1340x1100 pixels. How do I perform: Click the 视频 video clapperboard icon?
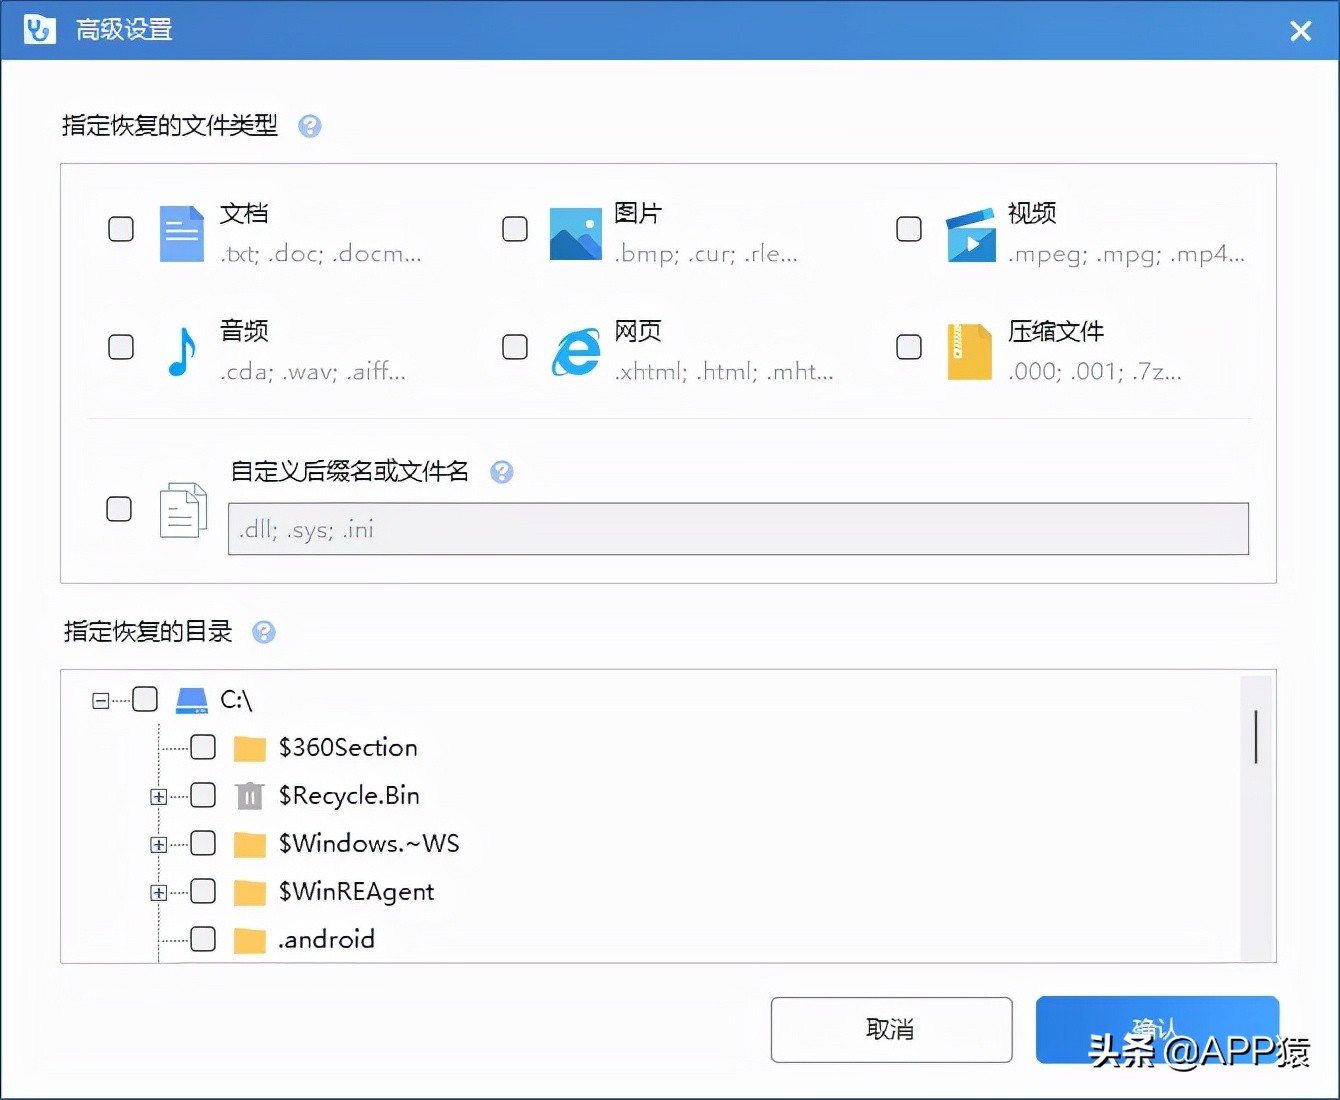pos(969,233)
